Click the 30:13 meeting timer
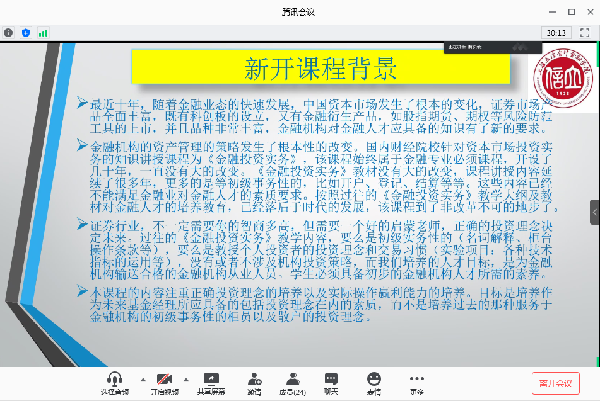The height and width of the screenshot is (401, 600). (554, 32)
